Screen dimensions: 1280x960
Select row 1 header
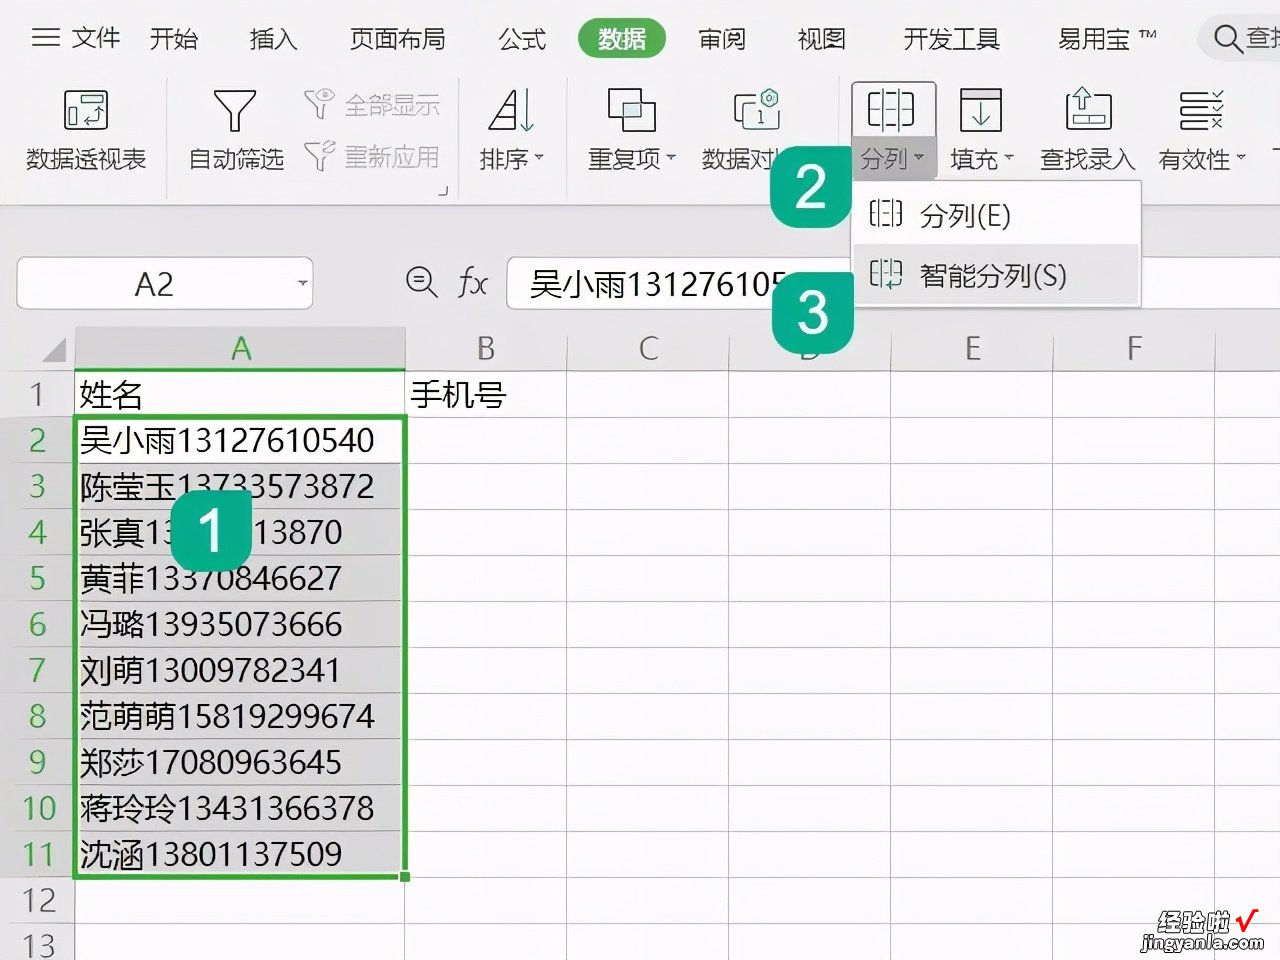click(x=37, y=394)
